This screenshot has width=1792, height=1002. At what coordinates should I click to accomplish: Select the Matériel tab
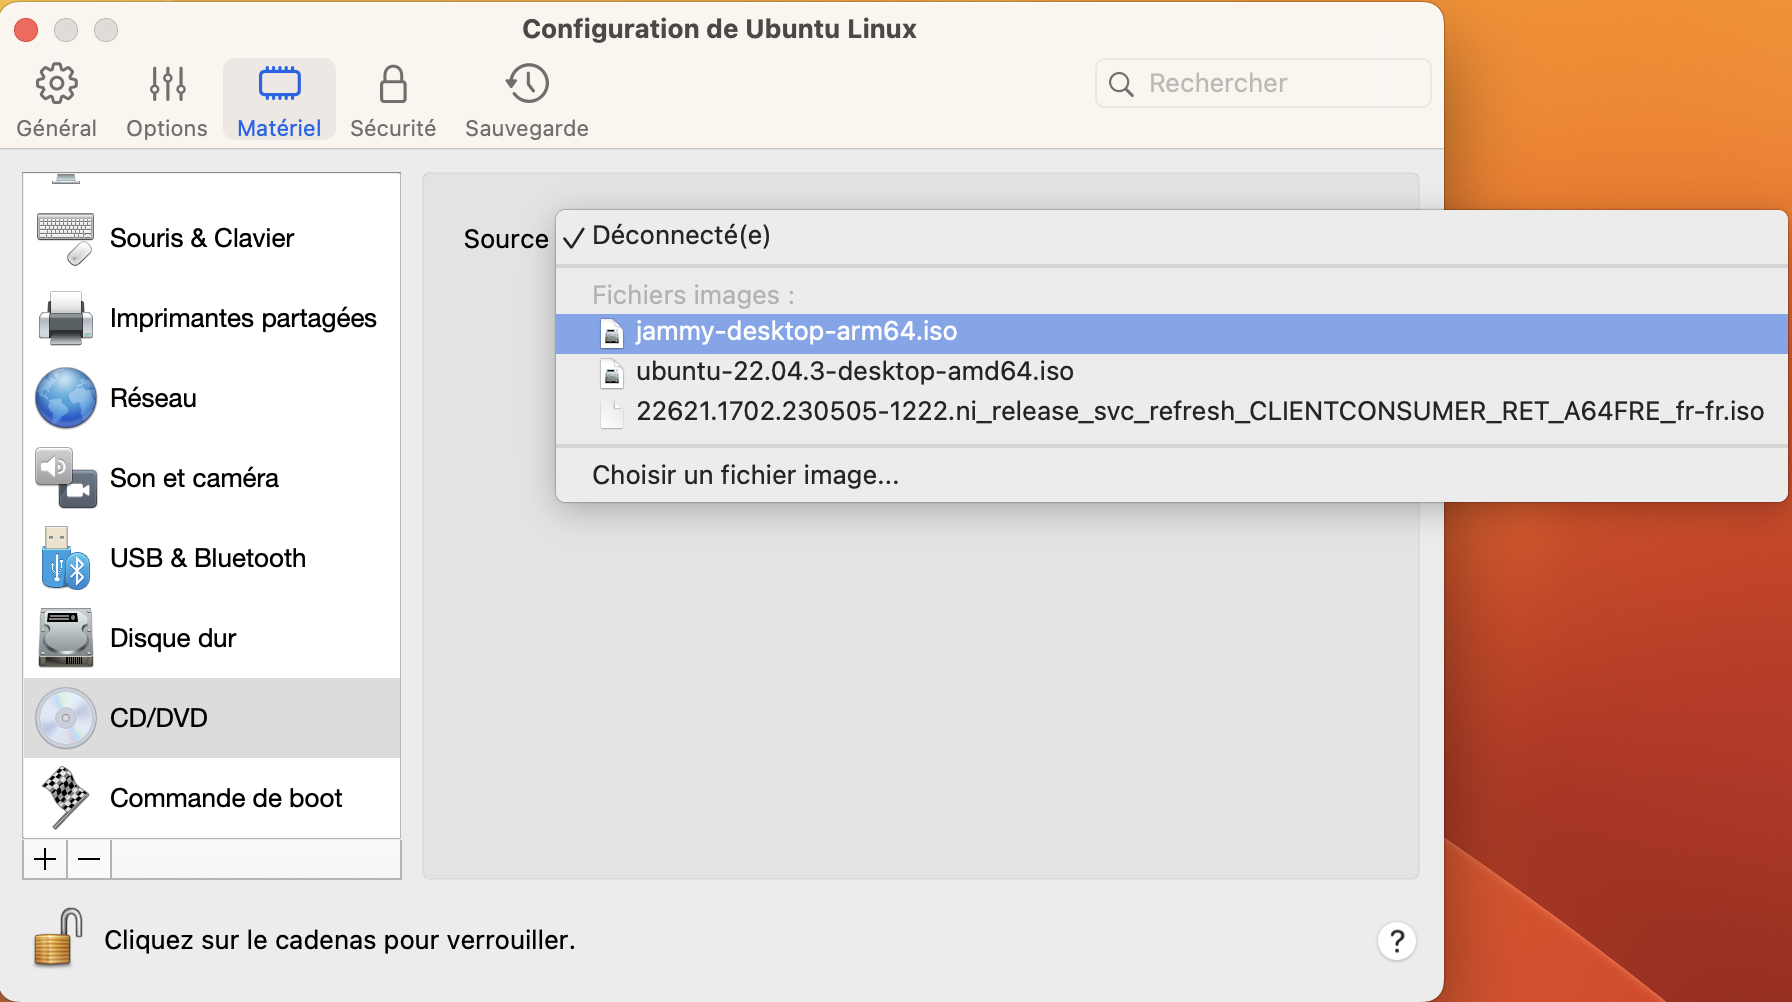[x=279, y=100]
